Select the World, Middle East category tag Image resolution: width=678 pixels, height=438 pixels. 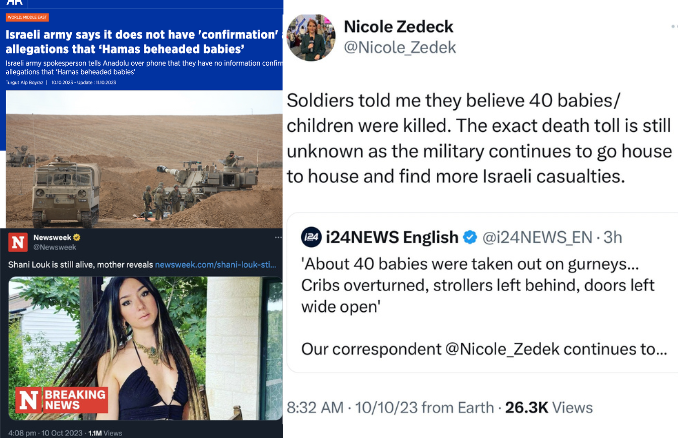tap(25, 19)
